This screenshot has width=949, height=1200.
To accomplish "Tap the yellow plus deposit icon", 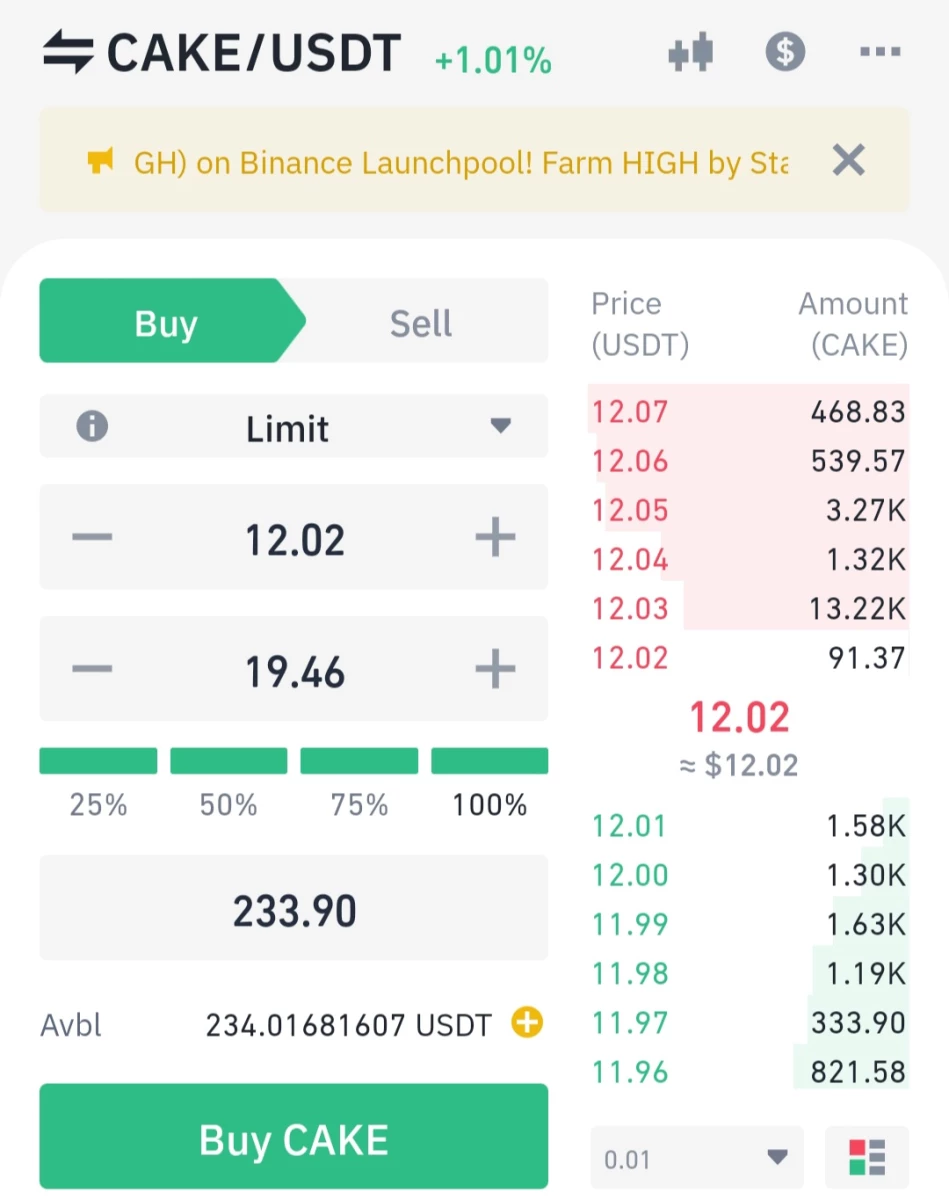I will [527, 1023].
